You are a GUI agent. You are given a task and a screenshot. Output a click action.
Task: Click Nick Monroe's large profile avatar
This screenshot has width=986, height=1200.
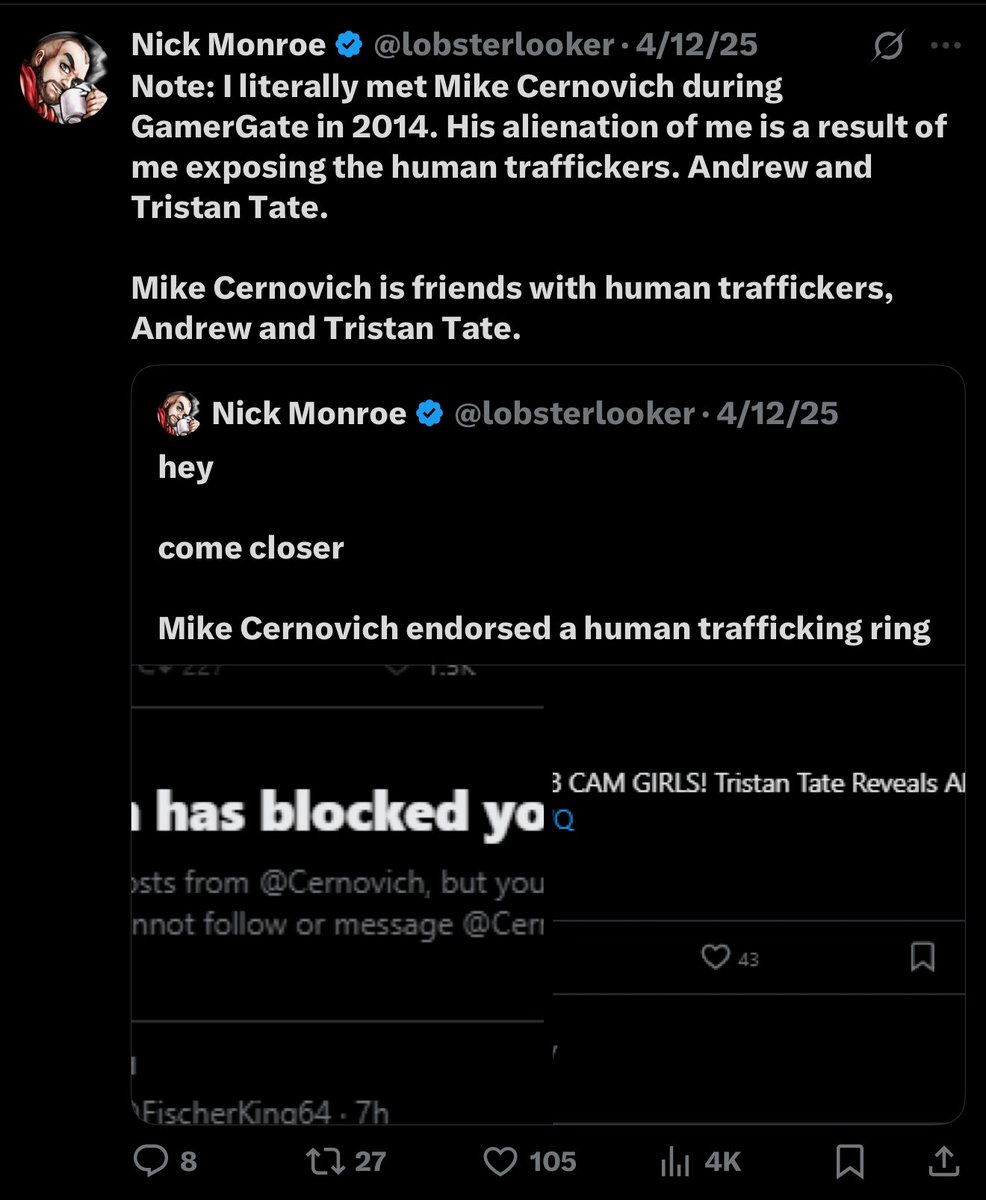(64, 78)
